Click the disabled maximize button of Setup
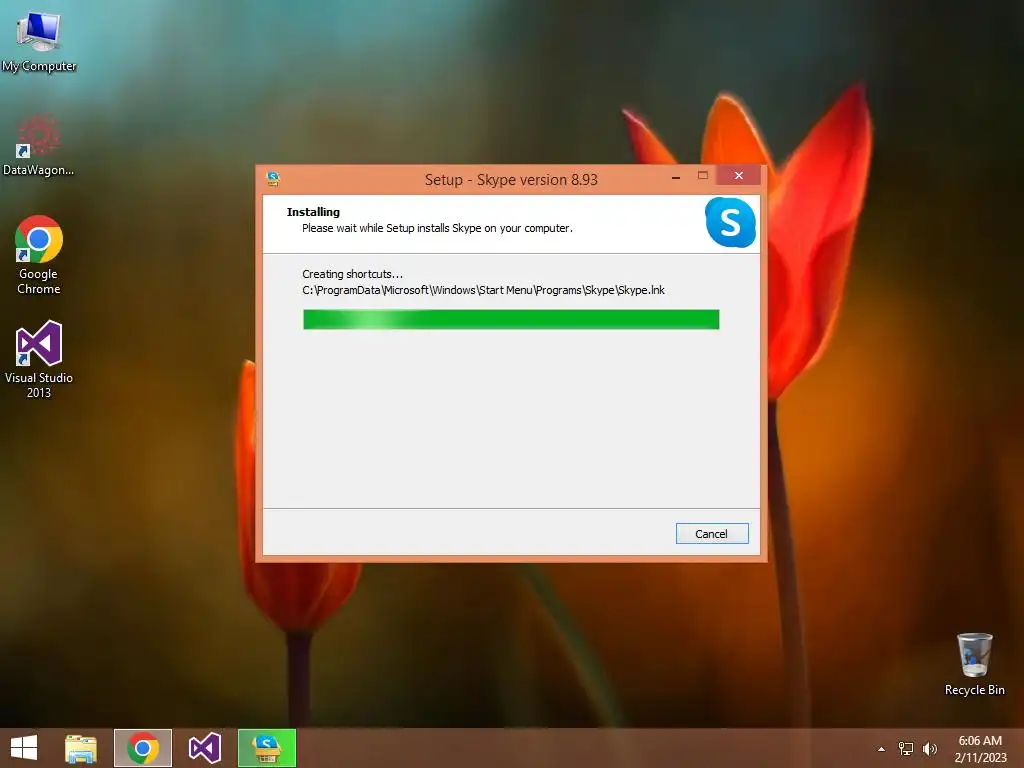Screen dimensions: 1024x768 click(703, 176)
